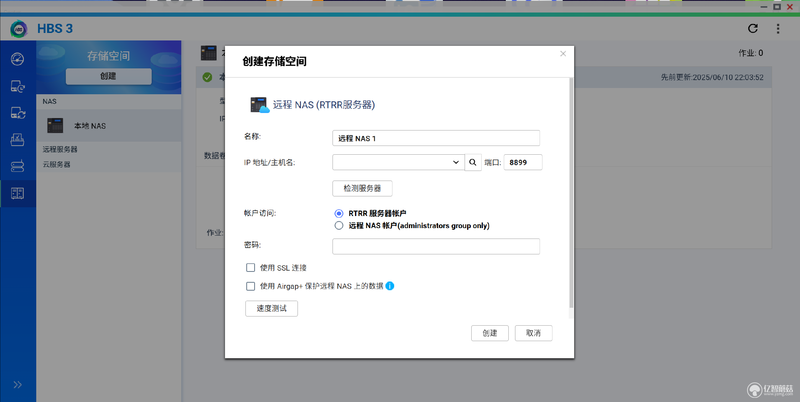This screenshot has height=402, width=800.
Task: Select 本地 NAS in the storage list
Action: [x=109, y=125]
